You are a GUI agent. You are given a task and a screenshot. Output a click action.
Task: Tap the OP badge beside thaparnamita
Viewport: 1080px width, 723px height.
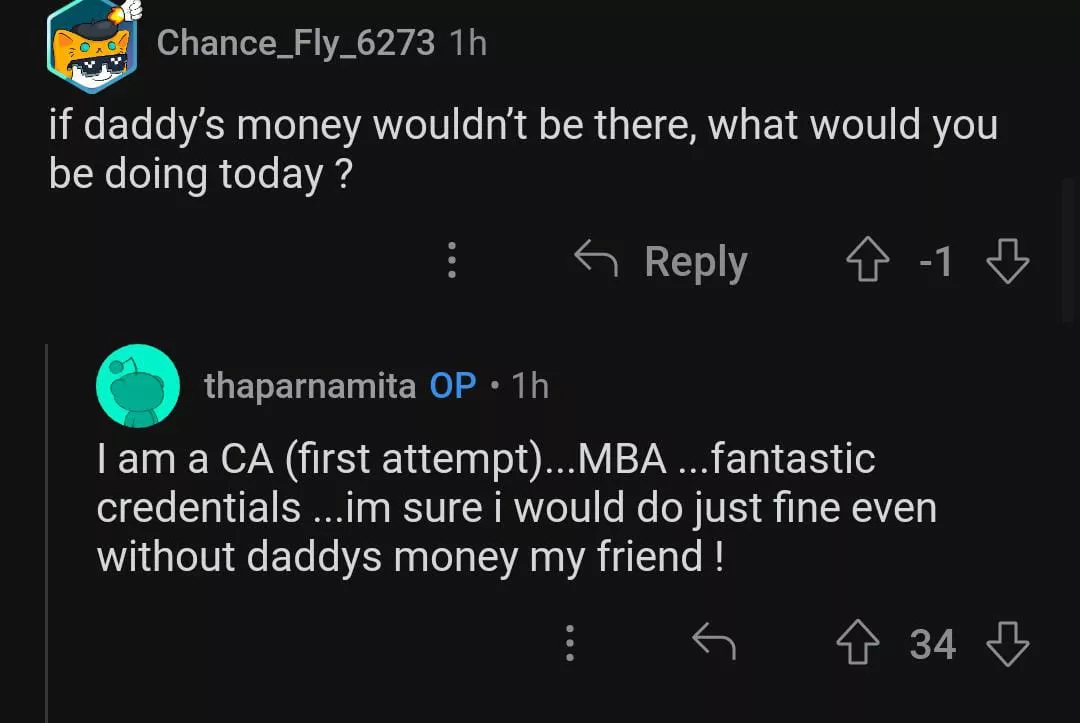tap(453, 386)
